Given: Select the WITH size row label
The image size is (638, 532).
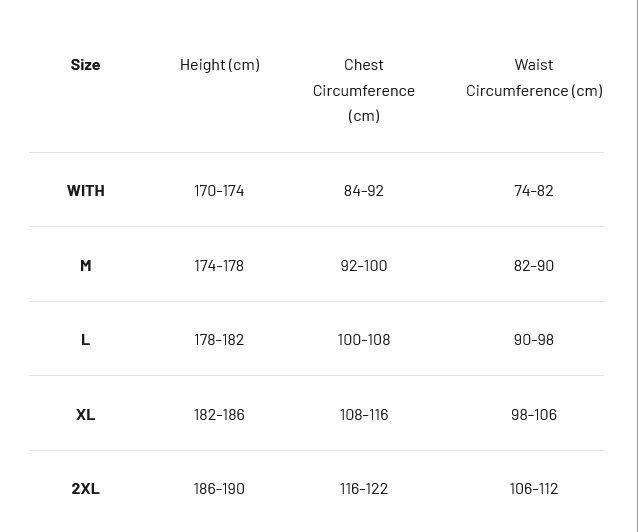Looking at the screenshot, I should [x=85, y=190].
